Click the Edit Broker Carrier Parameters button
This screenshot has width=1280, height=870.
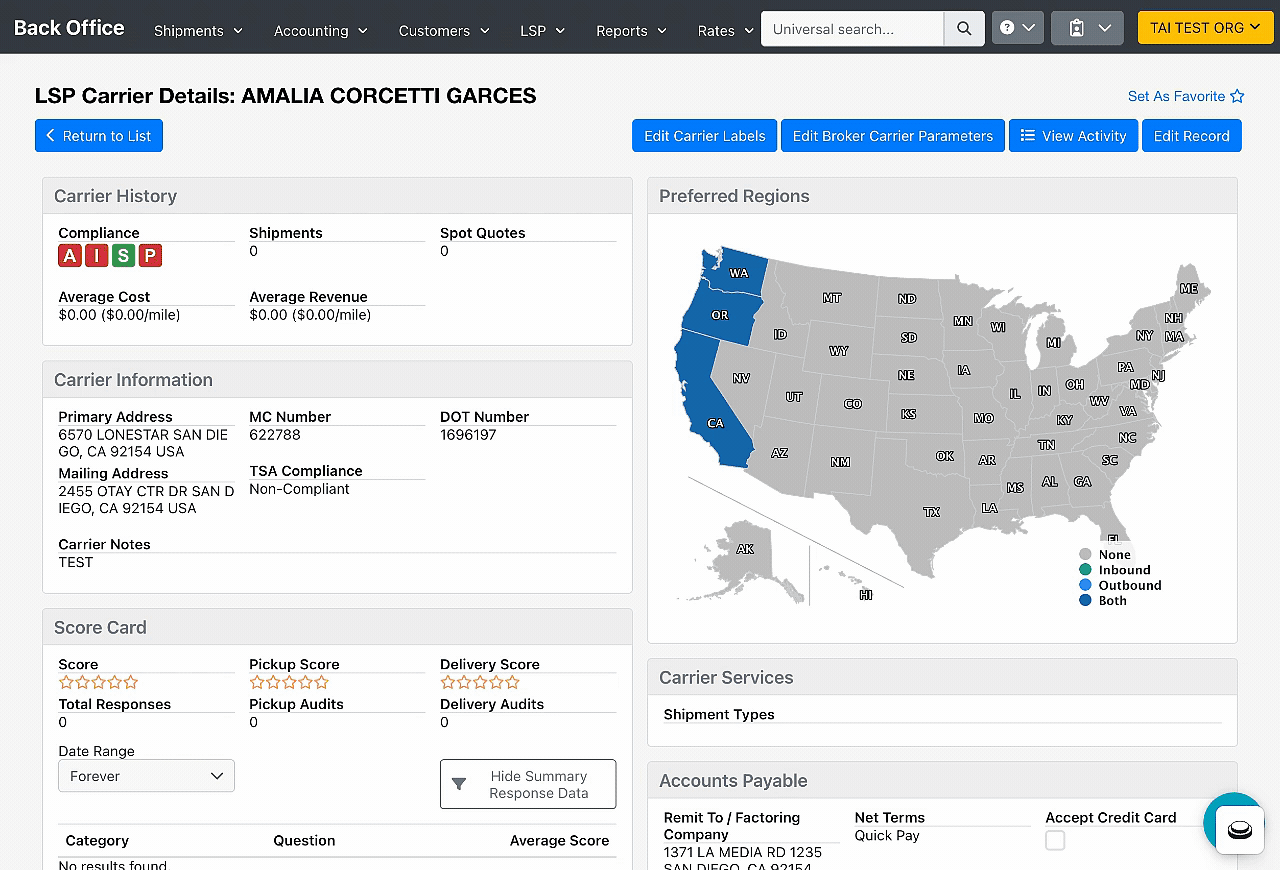pos(893,136)
